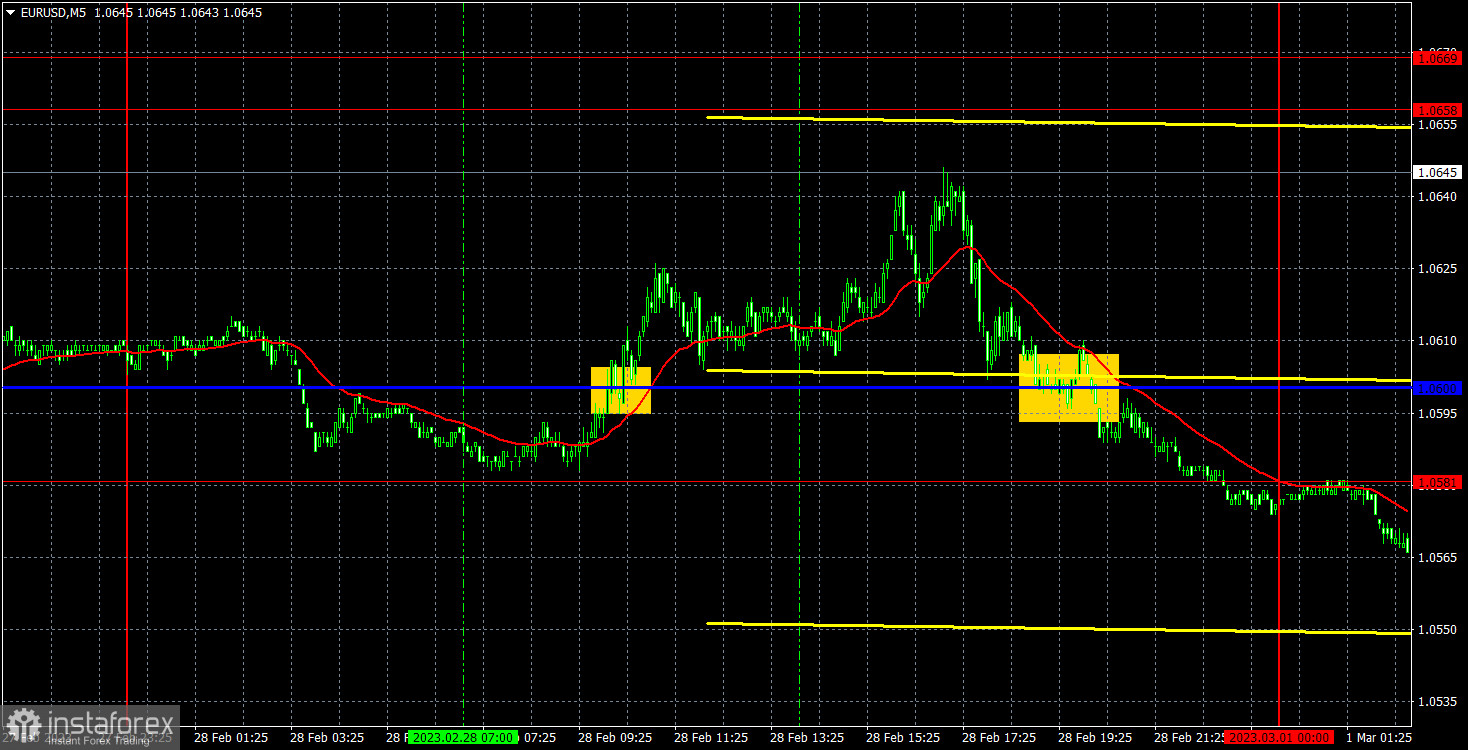Viewport: 1468px width, 750px height.
Task: Click the 28 Feb 19:25 time label
Action: coord(1094,737)
